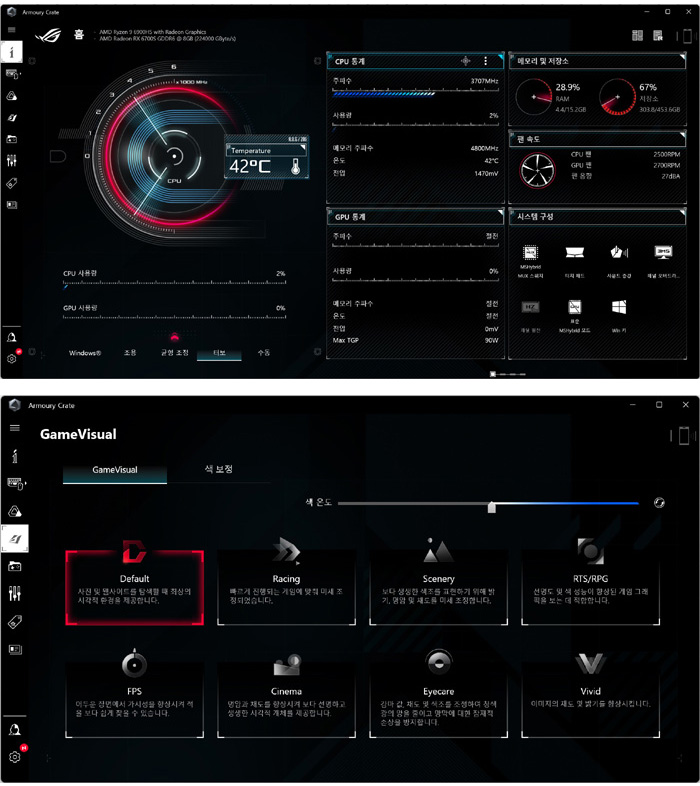Open GameVisual sidebar icon in top window
The image size is (700, 786).
coord(12,118)
